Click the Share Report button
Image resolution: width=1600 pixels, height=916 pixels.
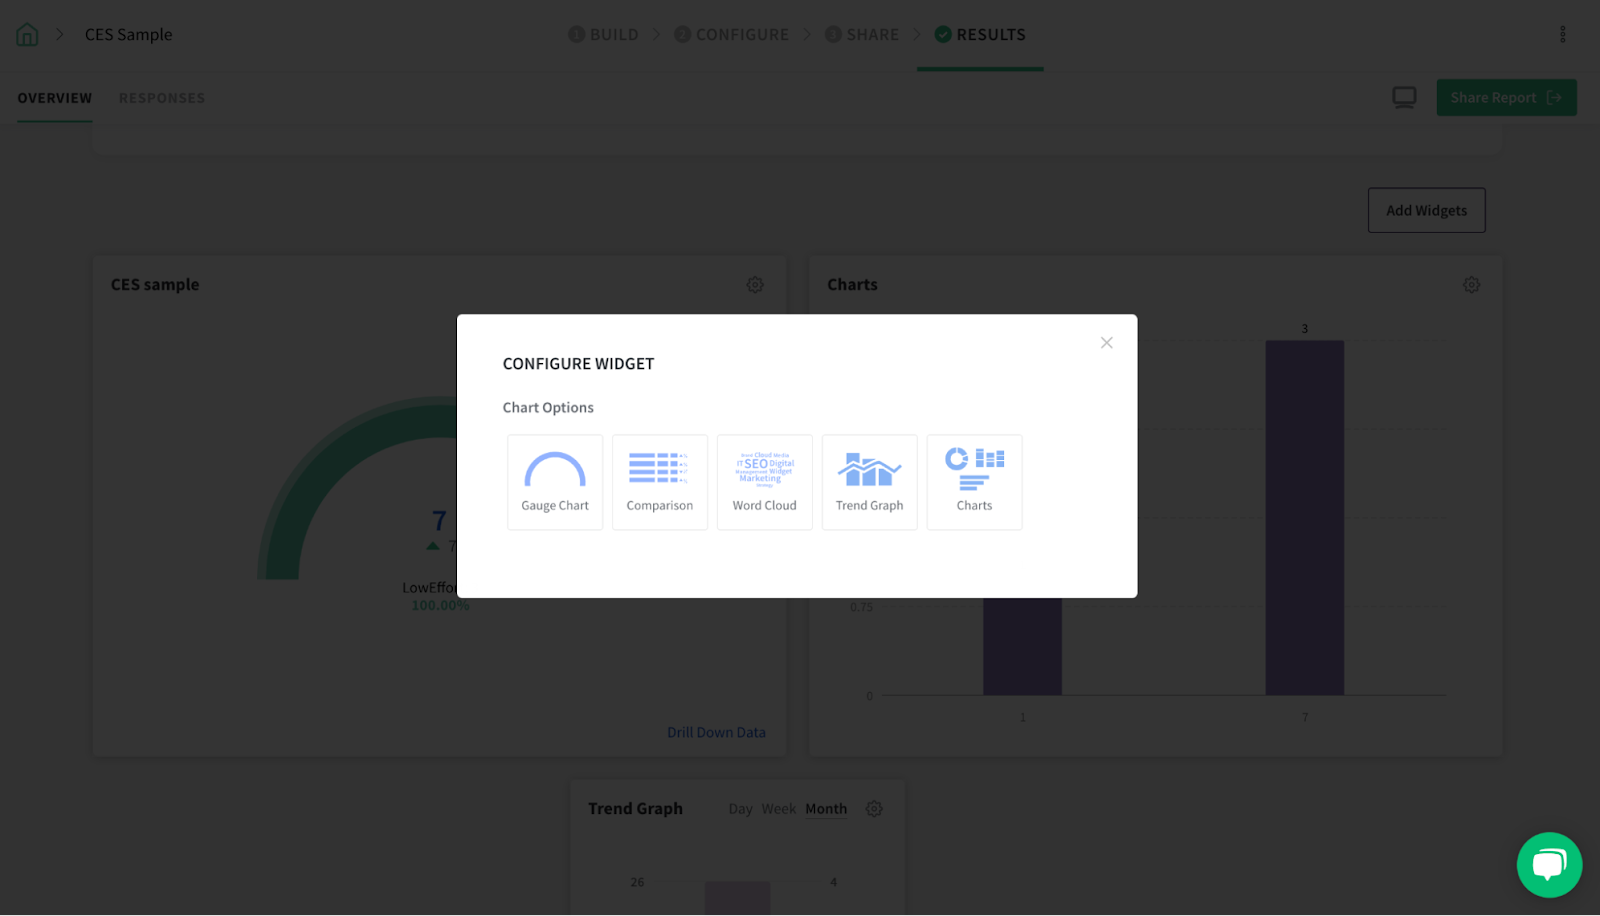(x=1507, y=98)
